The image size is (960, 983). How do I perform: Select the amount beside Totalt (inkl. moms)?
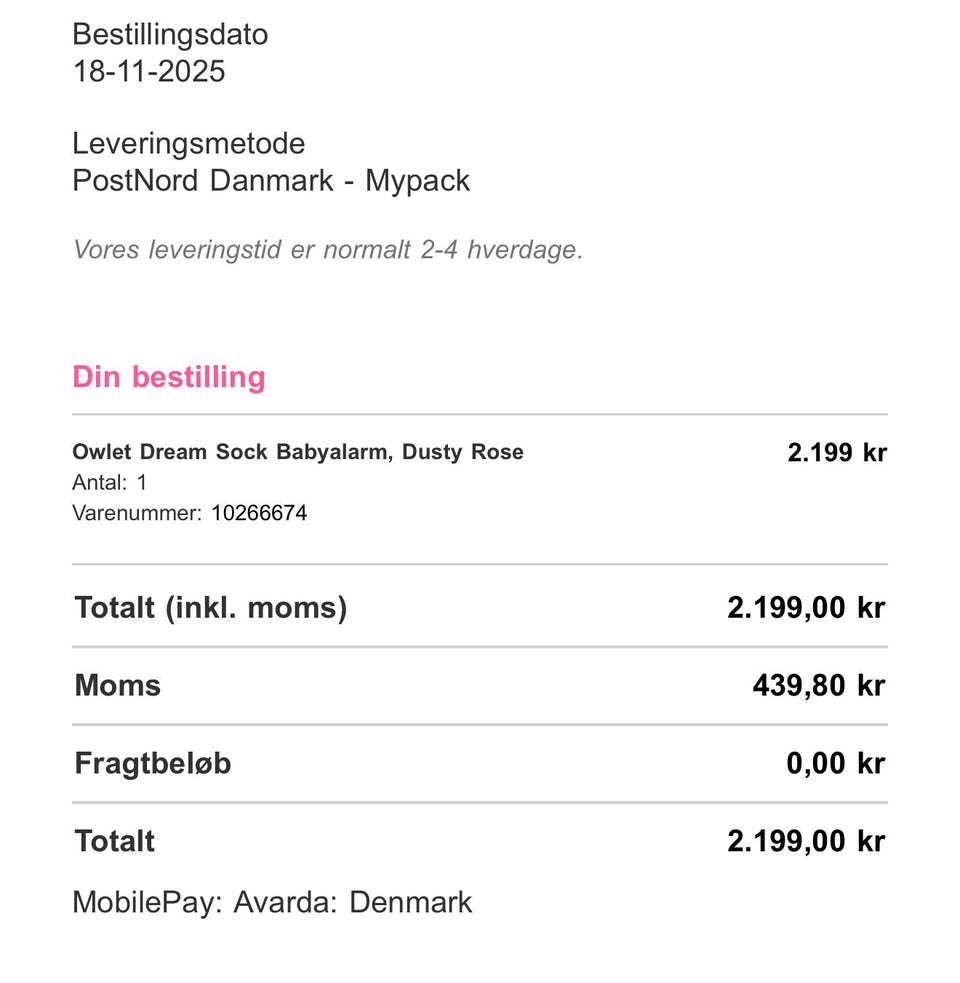pyautogui.click(x=805, y=607)
